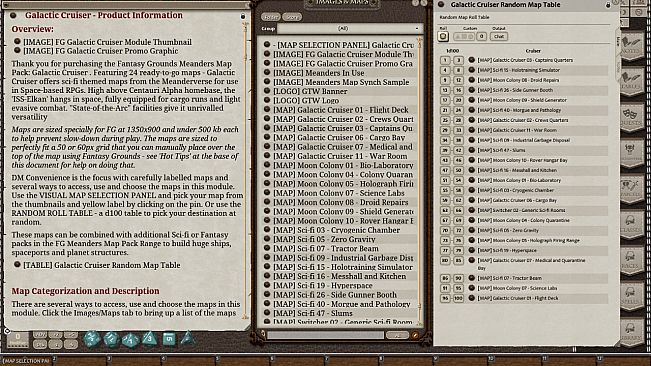This screenshot has height=366, width=651.
Task: Open link pin for FG Galactic Cruiser Promo Graphic
Action: (17, 51)
